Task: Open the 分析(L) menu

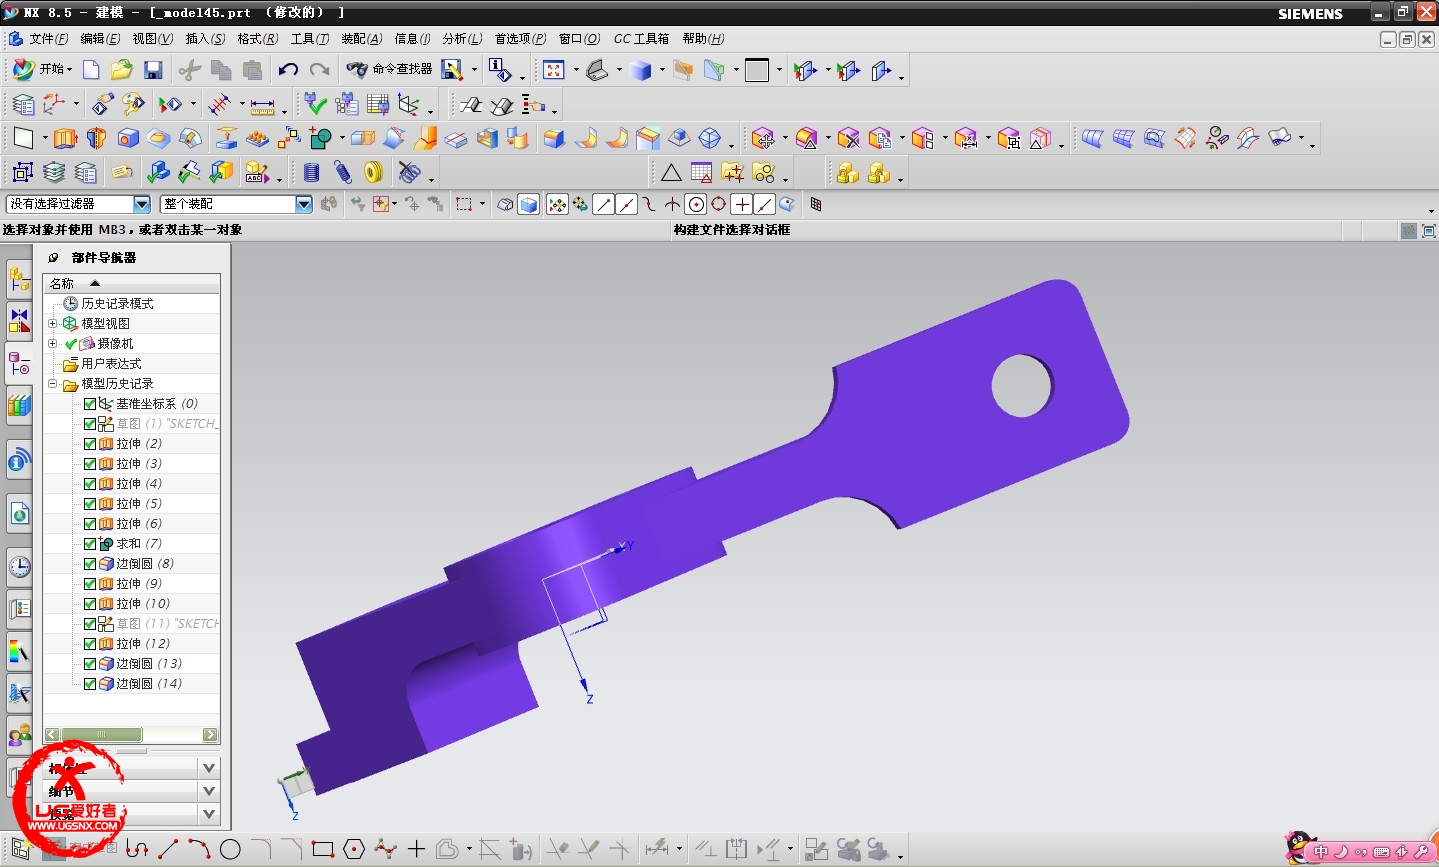Action: tap(462, 39)
